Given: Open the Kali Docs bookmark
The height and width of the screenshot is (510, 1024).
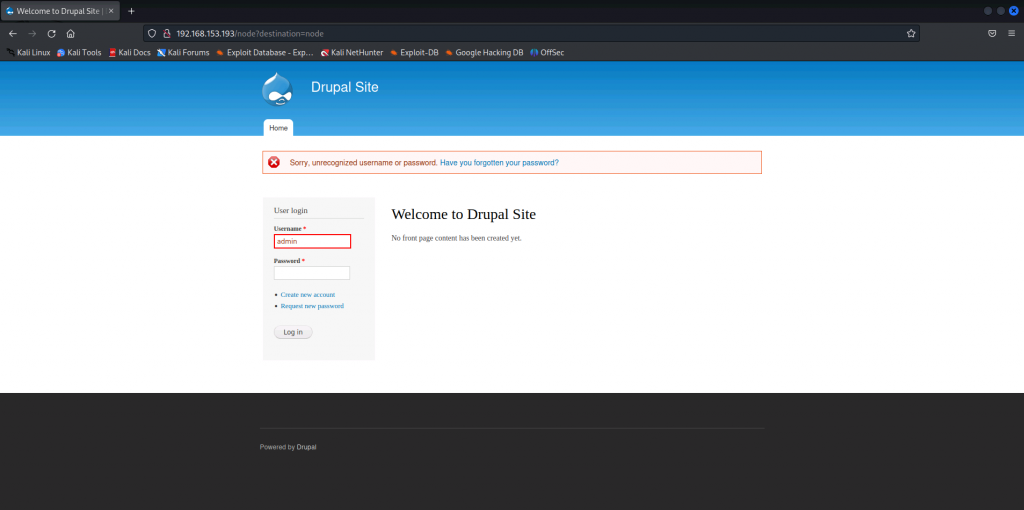Looking at the screenshot, I should [x=129, y=52].
